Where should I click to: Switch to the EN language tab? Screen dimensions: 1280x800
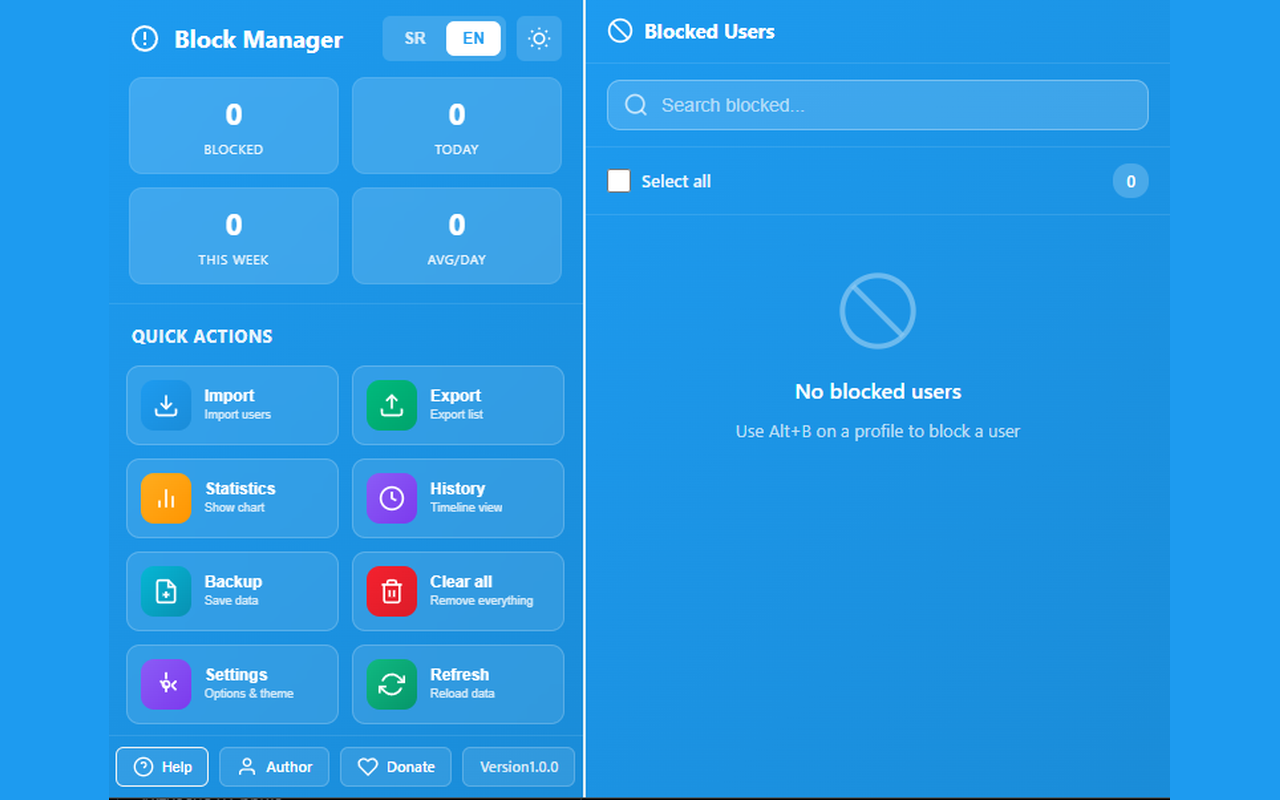pos(473,38)
